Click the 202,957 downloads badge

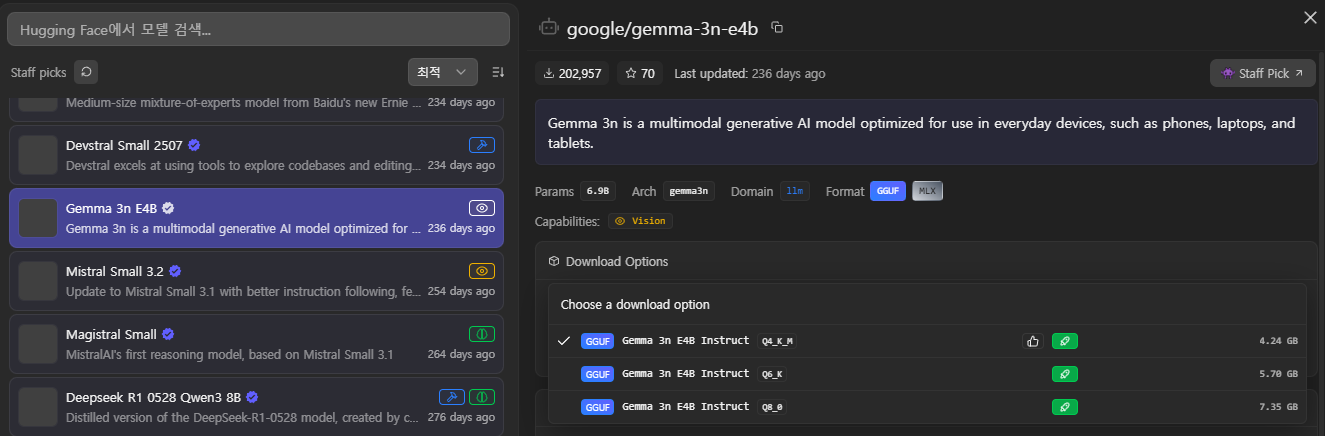click(572, 73)
